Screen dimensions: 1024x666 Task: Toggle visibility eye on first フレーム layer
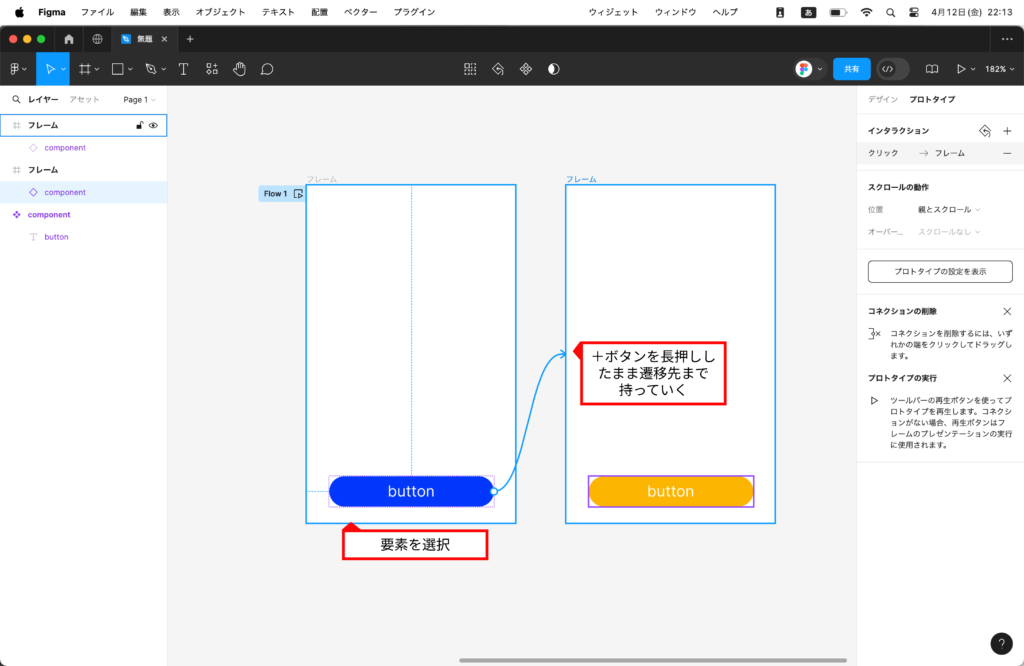tap(154, 126)
